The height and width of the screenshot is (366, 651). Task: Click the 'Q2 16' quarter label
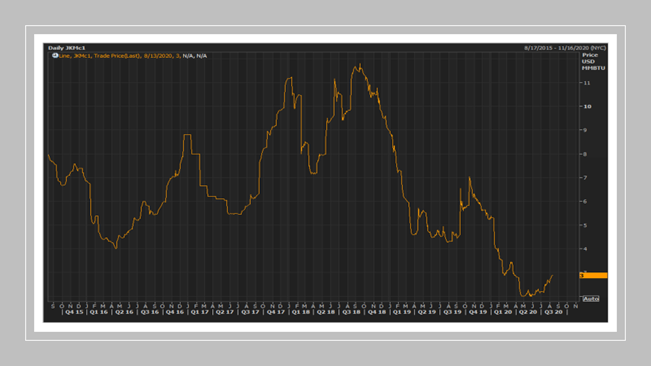point(124,312)
